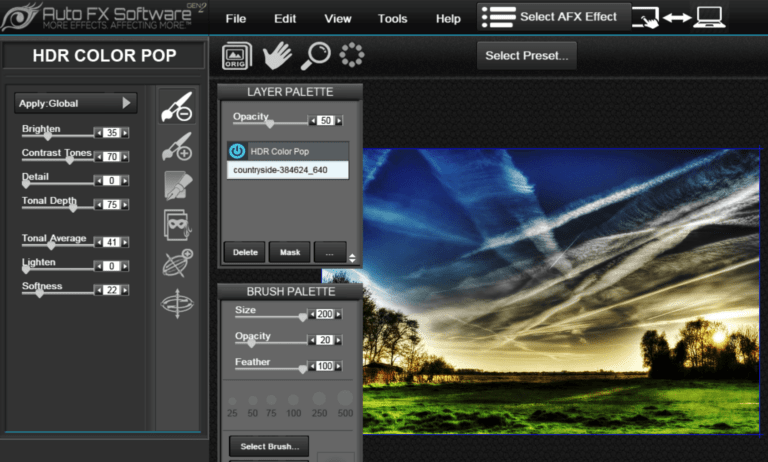Expand the Apply:Global dropdown
768x462 pixels.
coord(76,103)
